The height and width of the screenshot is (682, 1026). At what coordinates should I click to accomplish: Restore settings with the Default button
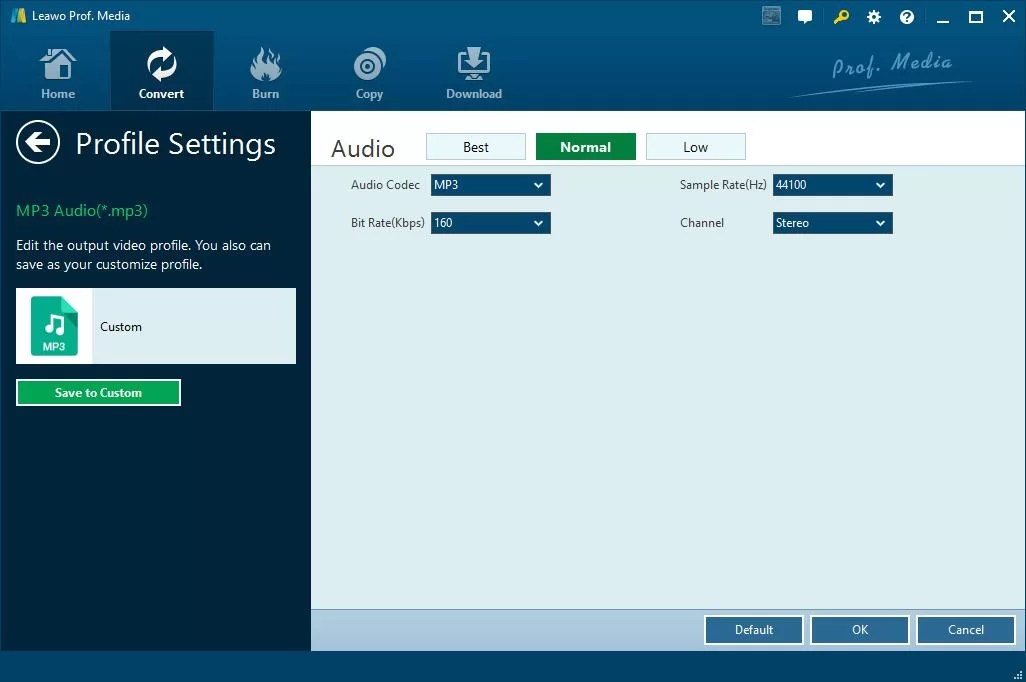click(753, 629)
